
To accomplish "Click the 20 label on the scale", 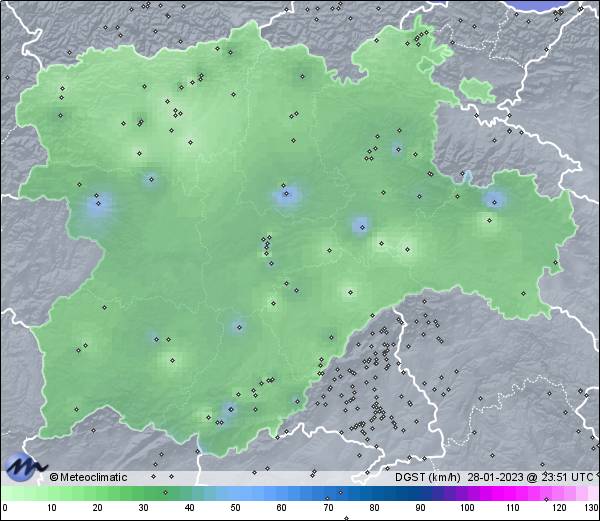I will tap(98, 508).
